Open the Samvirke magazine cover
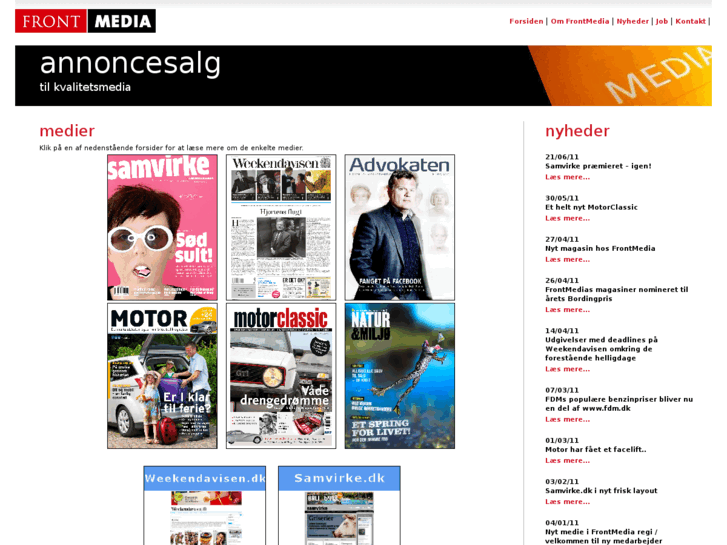The width and height of the screenshot is (727, 545). pos(162,227)
